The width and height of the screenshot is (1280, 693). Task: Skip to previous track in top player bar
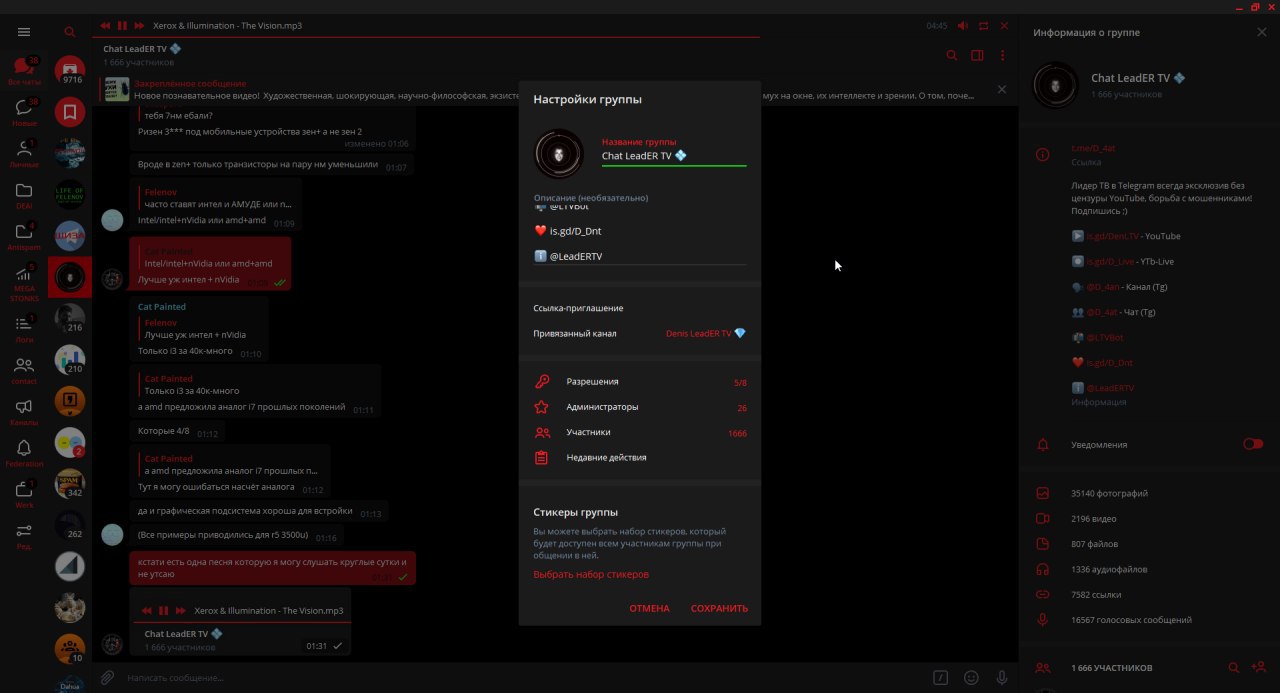pos(106,25)
